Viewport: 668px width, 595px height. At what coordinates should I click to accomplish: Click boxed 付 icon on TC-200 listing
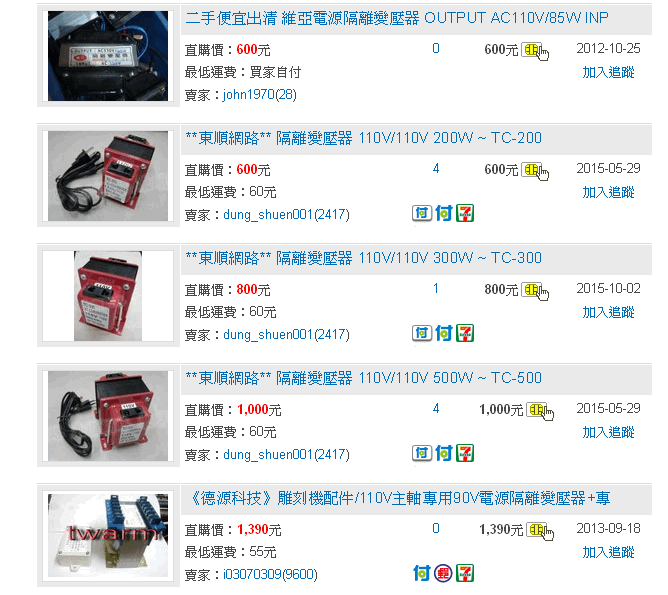tap(422, 213)
